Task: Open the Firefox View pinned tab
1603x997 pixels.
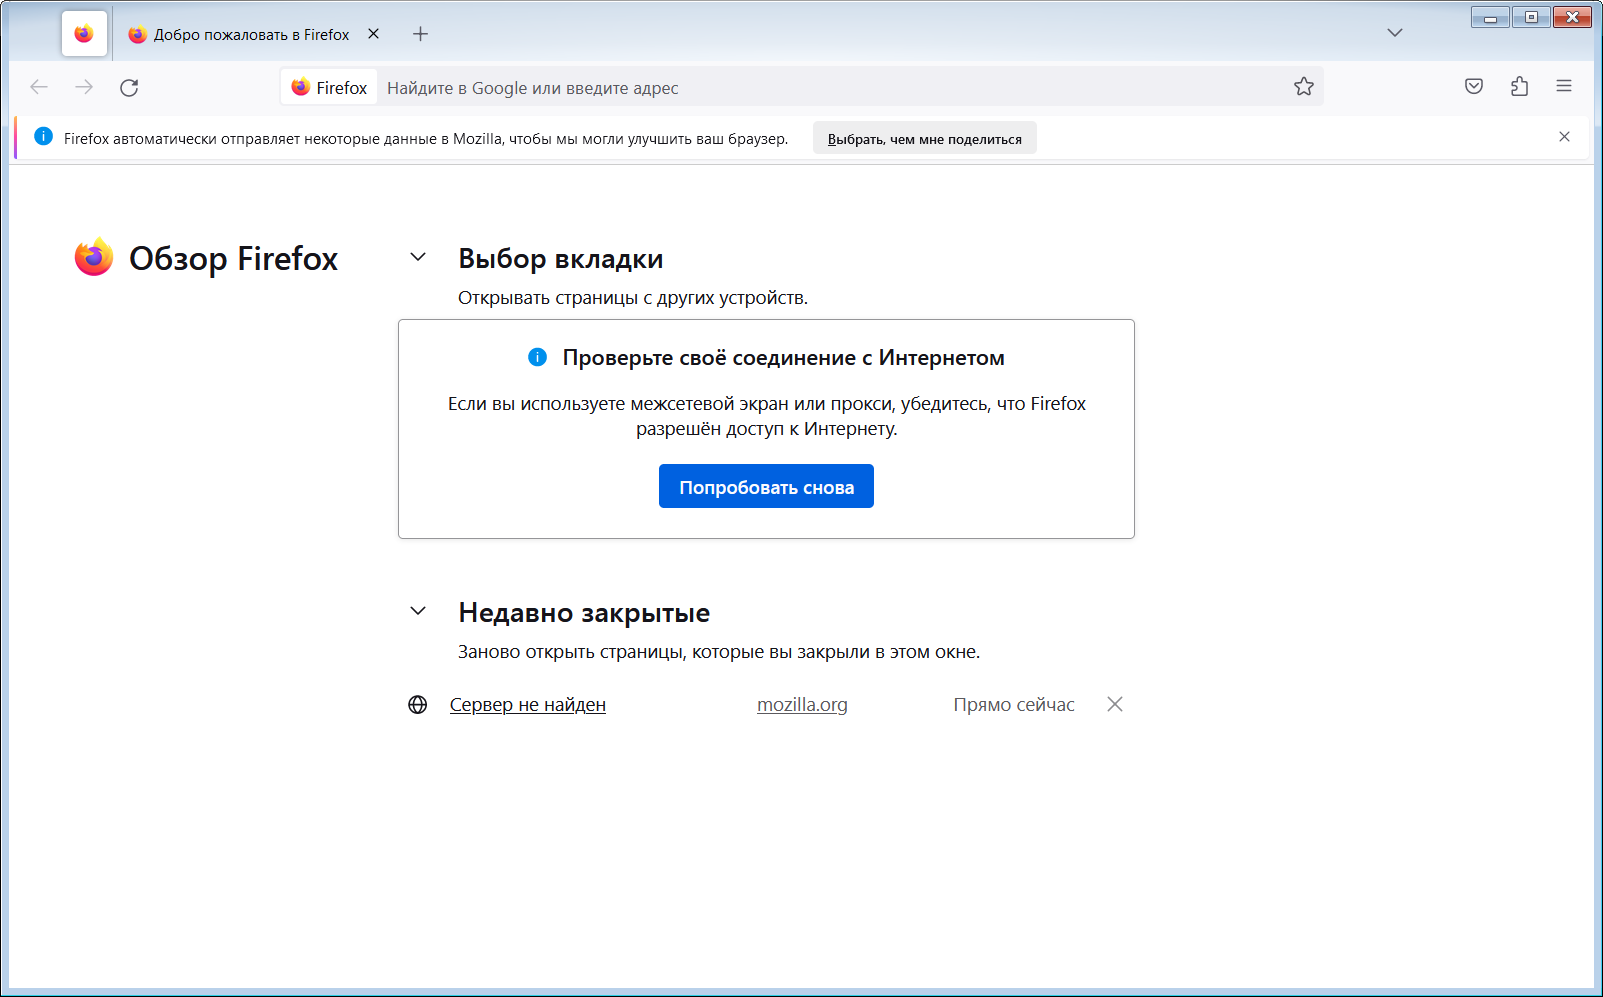Action: click(x=84, y=34)
